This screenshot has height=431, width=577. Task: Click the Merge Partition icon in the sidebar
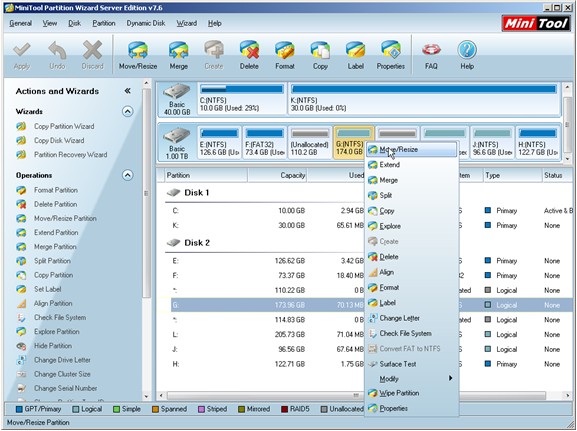[21, 247]
